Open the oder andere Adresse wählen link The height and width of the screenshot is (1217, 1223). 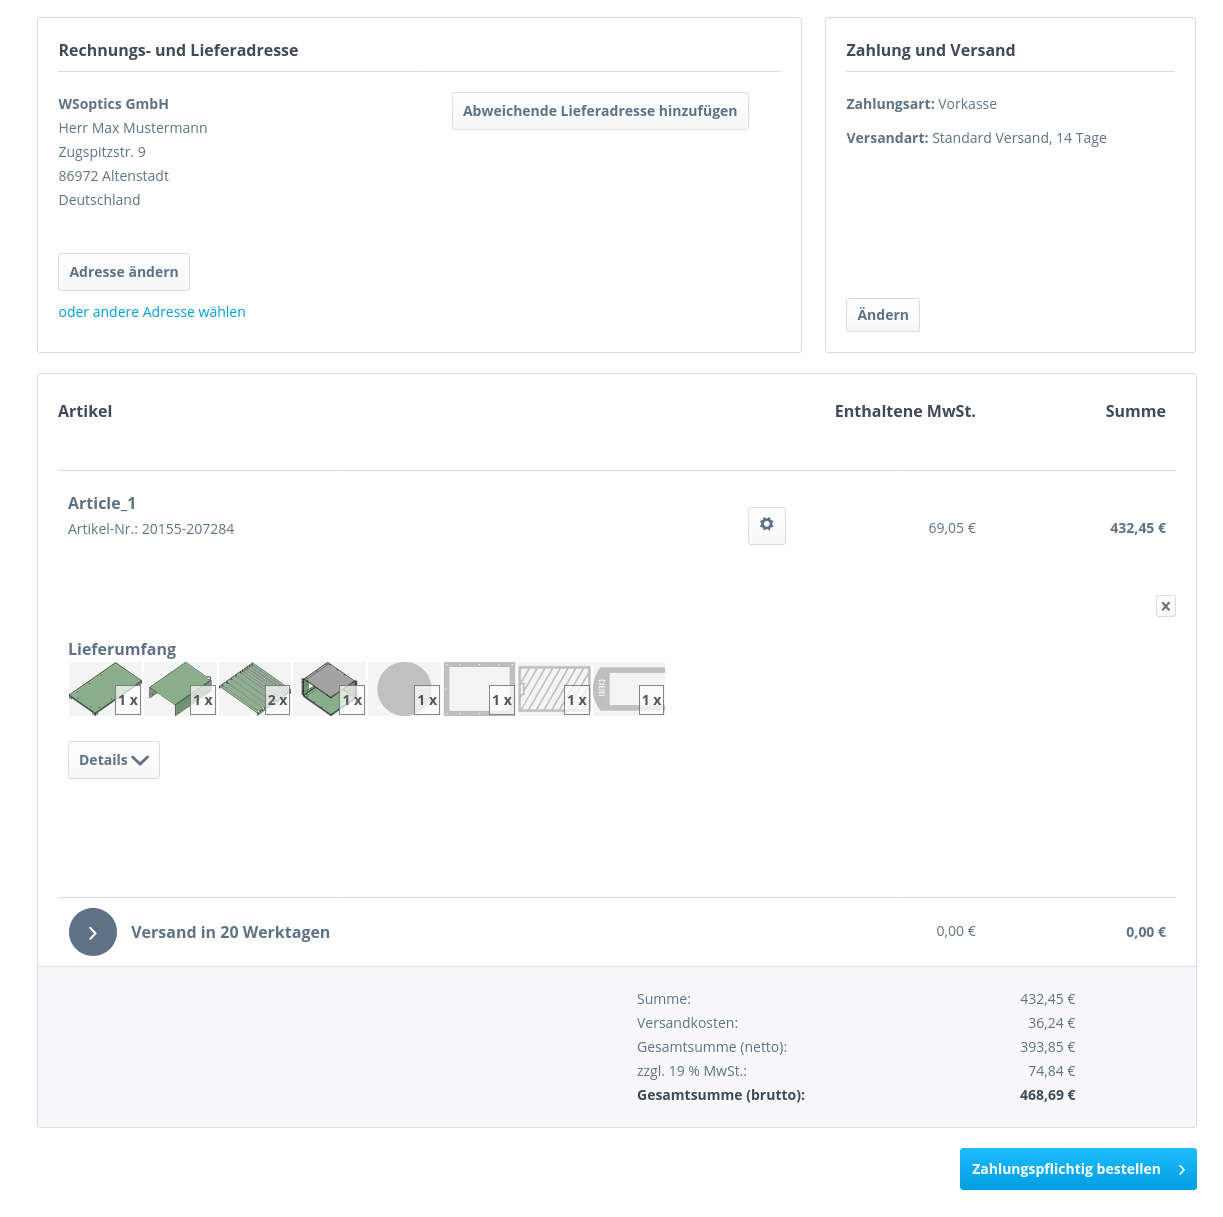(x=152, y=312)
